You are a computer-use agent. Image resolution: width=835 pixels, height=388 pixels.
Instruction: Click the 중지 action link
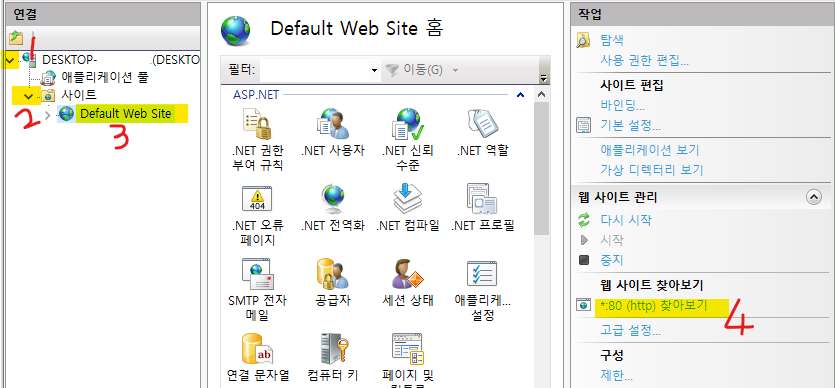(x=611, y=260)
